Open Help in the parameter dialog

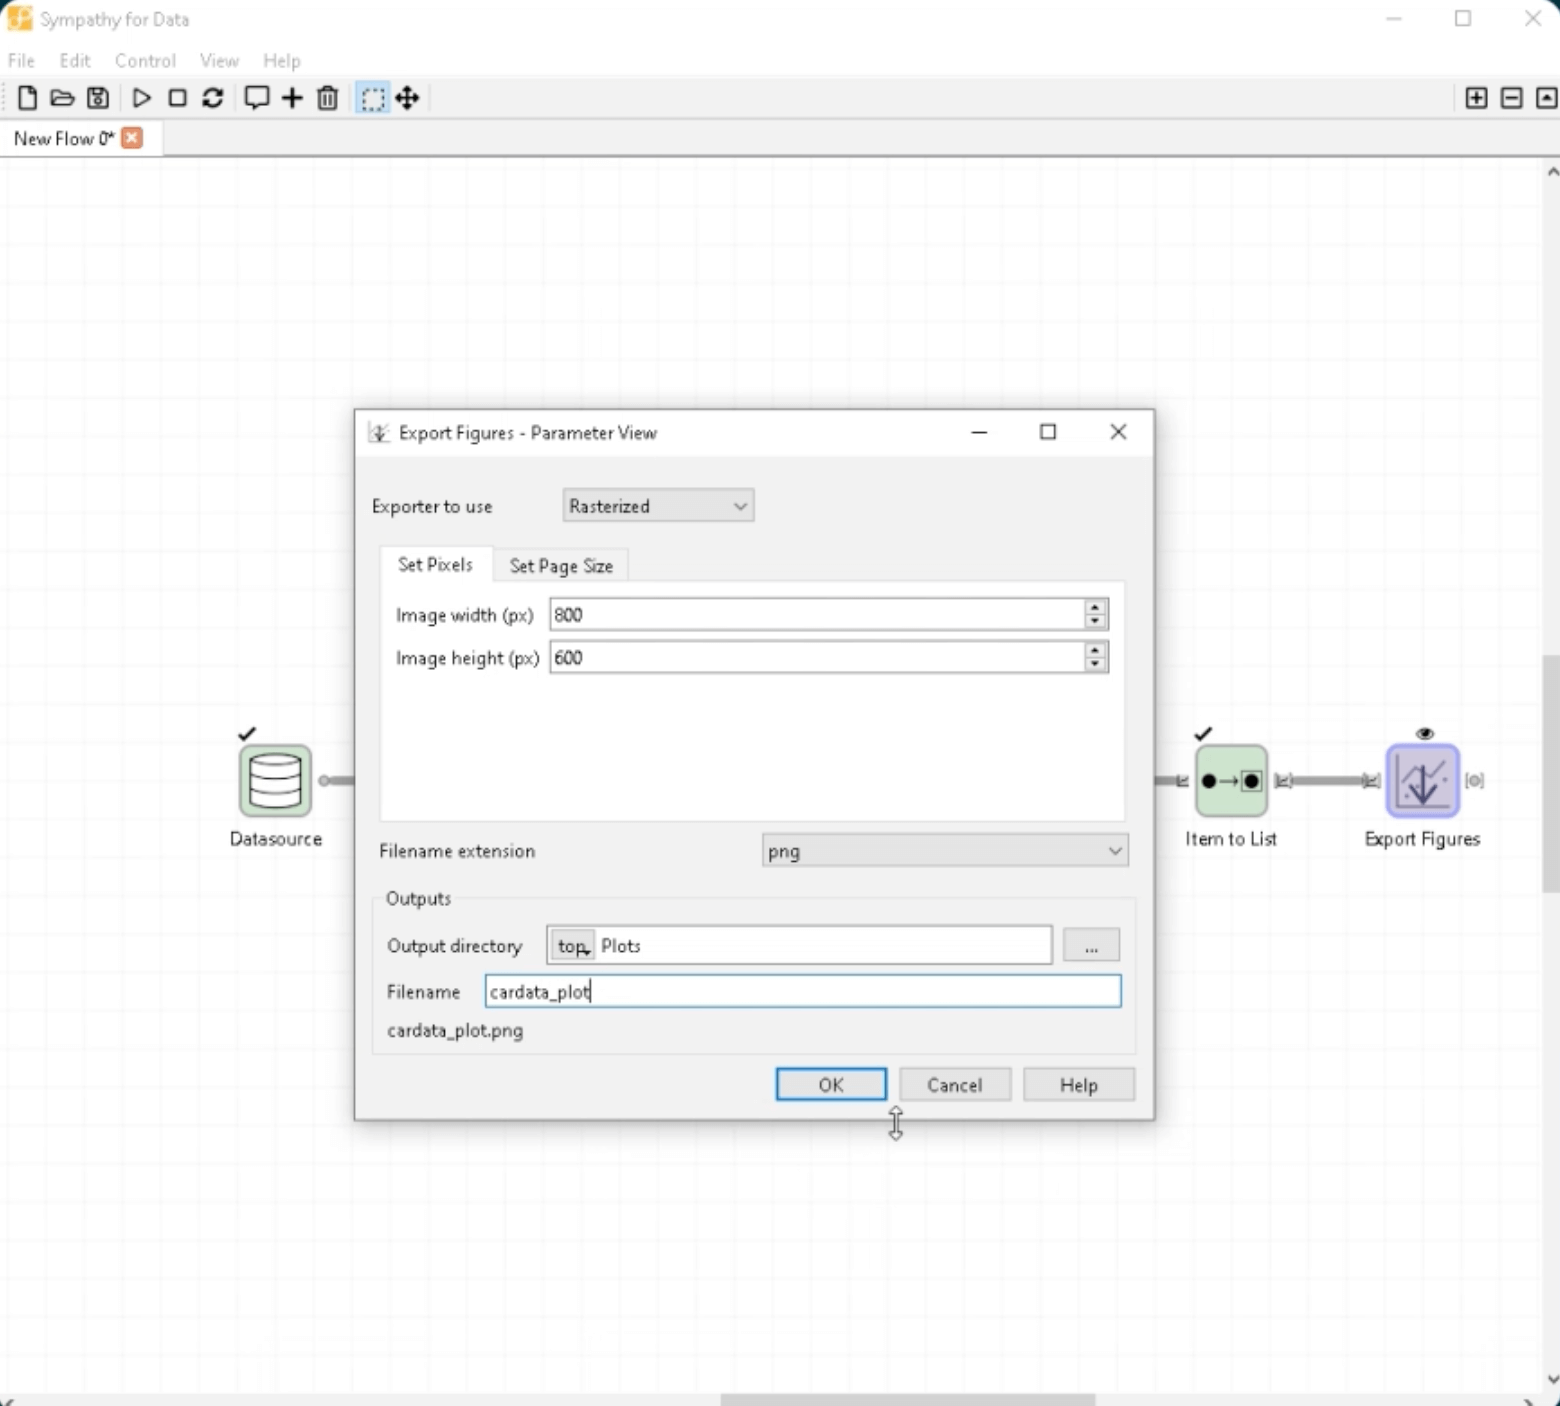pos(1079,1085)
